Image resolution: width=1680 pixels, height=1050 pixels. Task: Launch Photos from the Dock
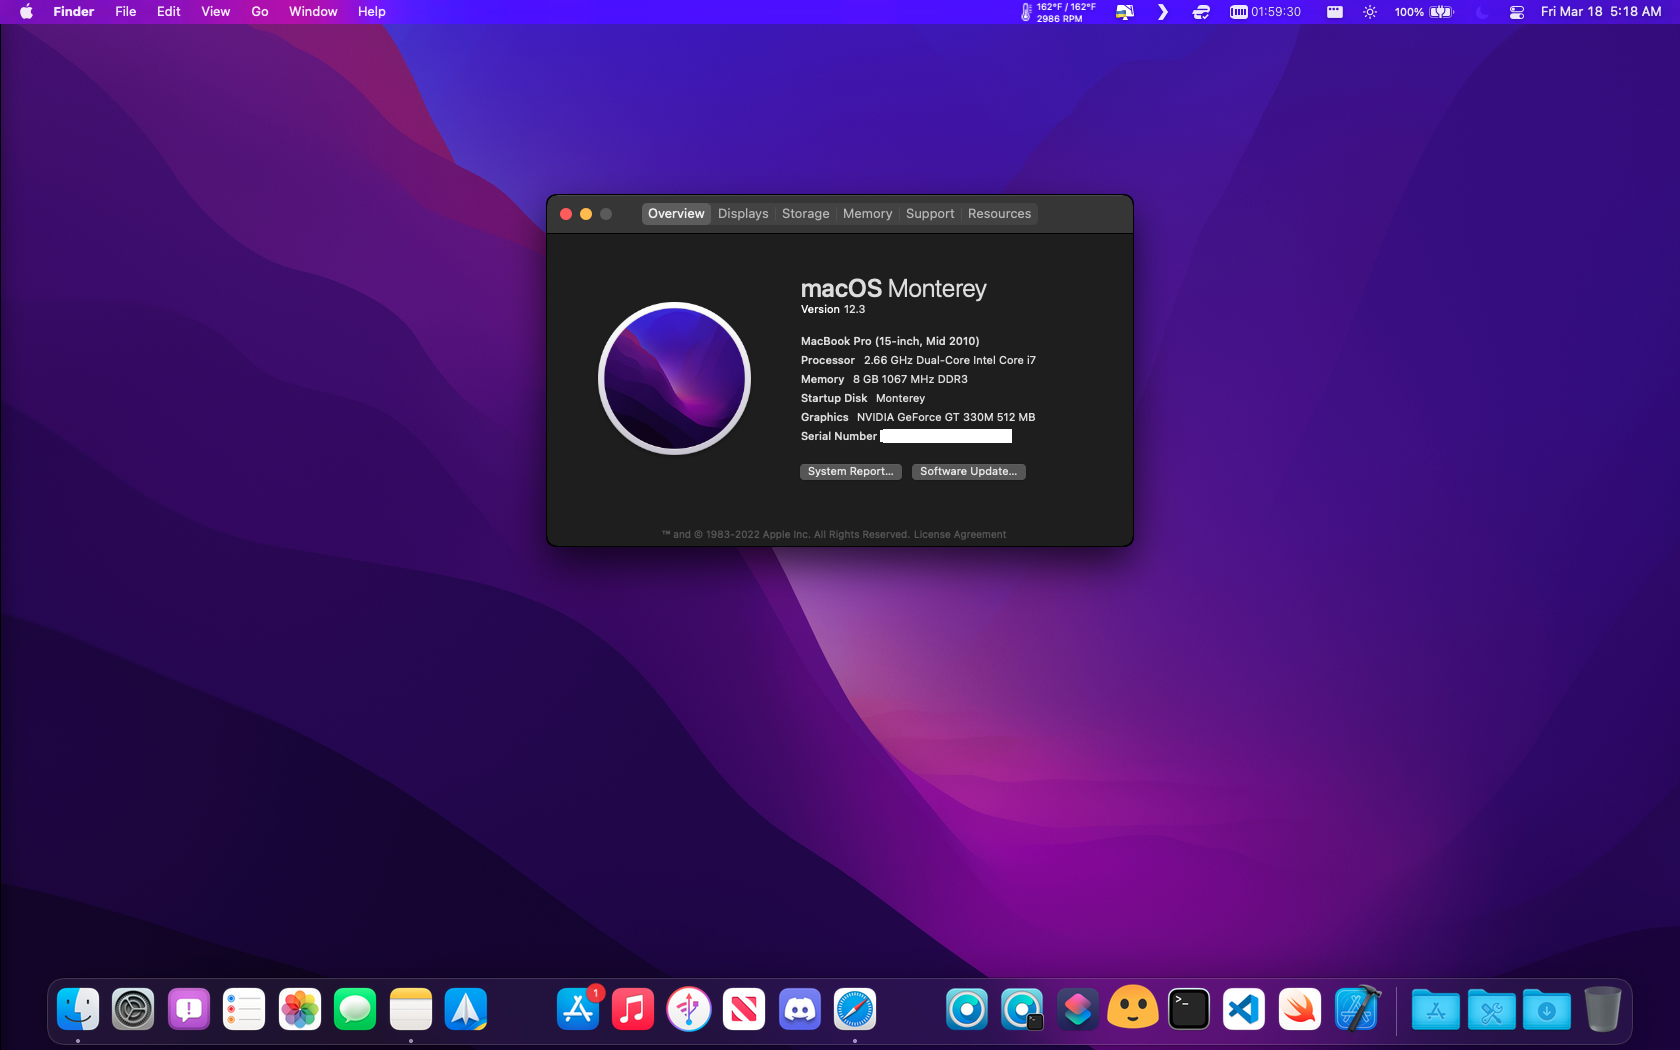click(300, 1009)
